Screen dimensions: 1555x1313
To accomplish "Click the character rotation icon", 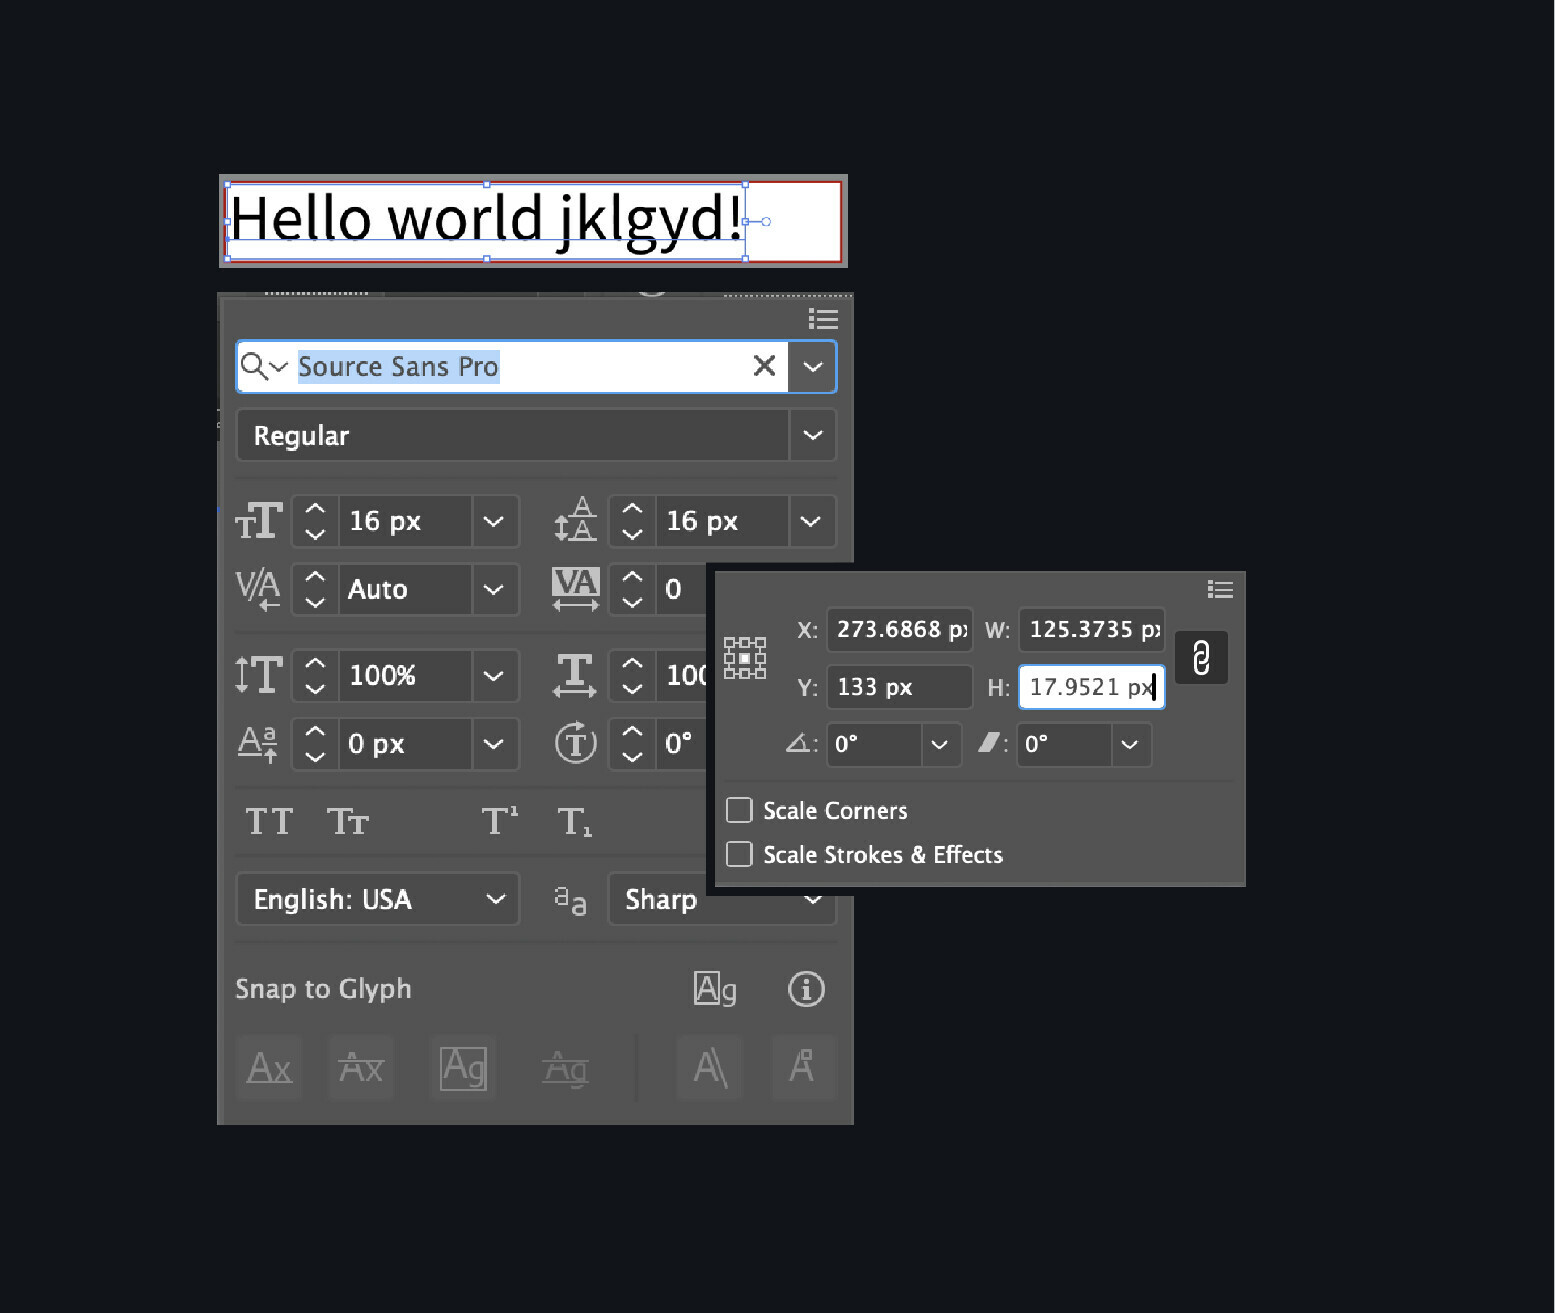I will pos(575,743).
